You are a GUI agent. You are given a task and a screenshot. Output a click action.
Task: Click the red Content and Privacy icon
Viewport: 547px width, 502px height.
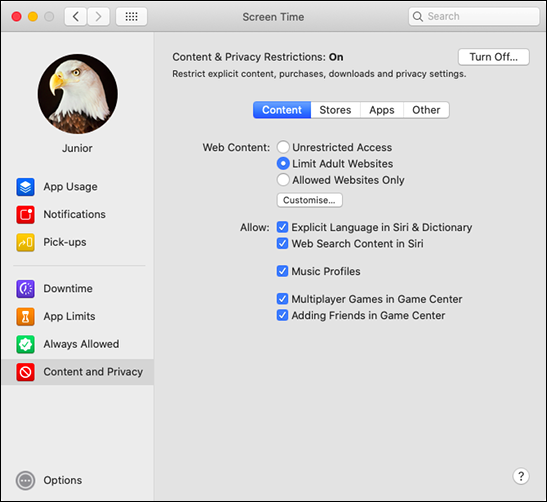point(25,372)
